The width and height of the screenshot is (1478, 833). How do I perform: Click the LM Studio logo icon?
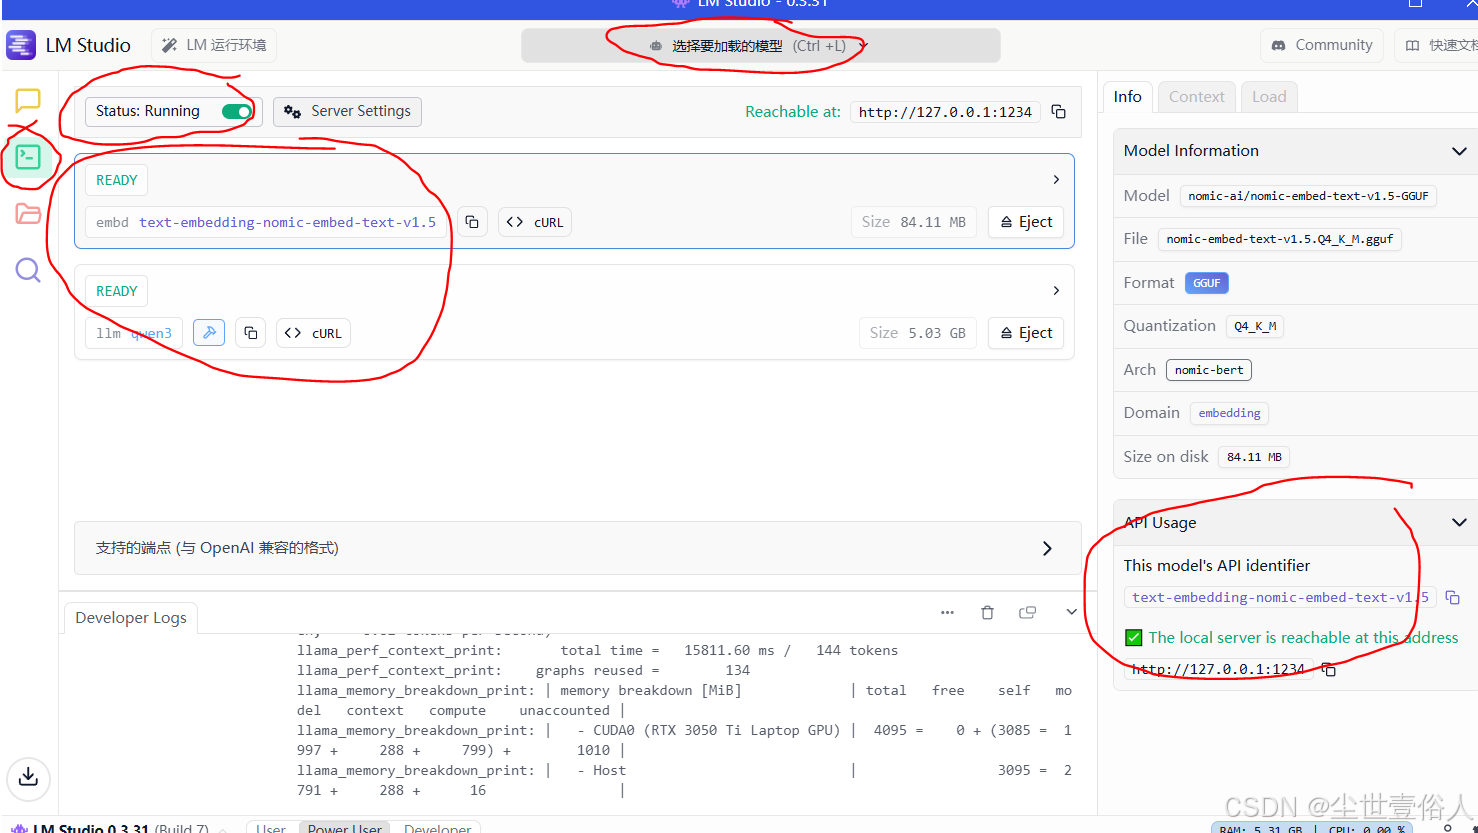coord(20,46)
